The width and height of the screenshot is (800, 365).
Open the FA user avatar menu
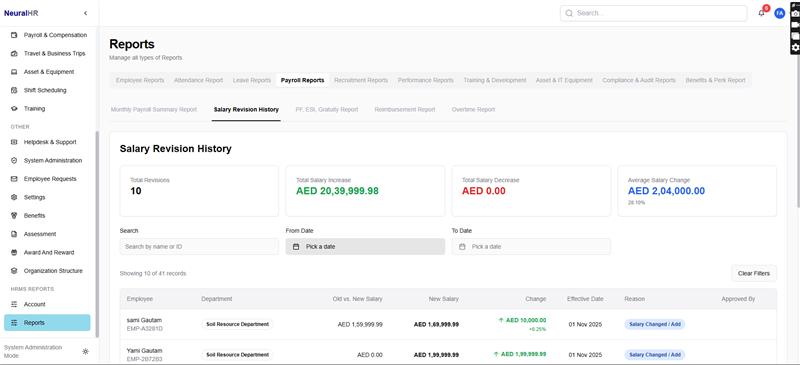pyautogui.click(x=779, y=13)
